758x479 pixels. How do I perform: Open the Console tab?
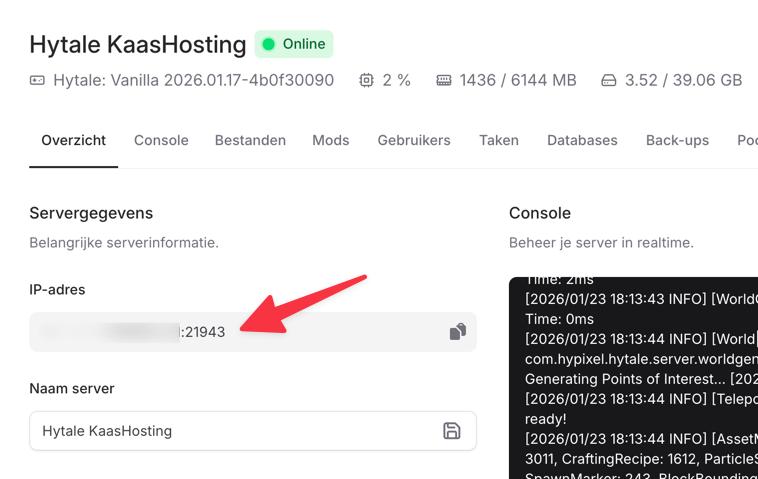point(161,140)
